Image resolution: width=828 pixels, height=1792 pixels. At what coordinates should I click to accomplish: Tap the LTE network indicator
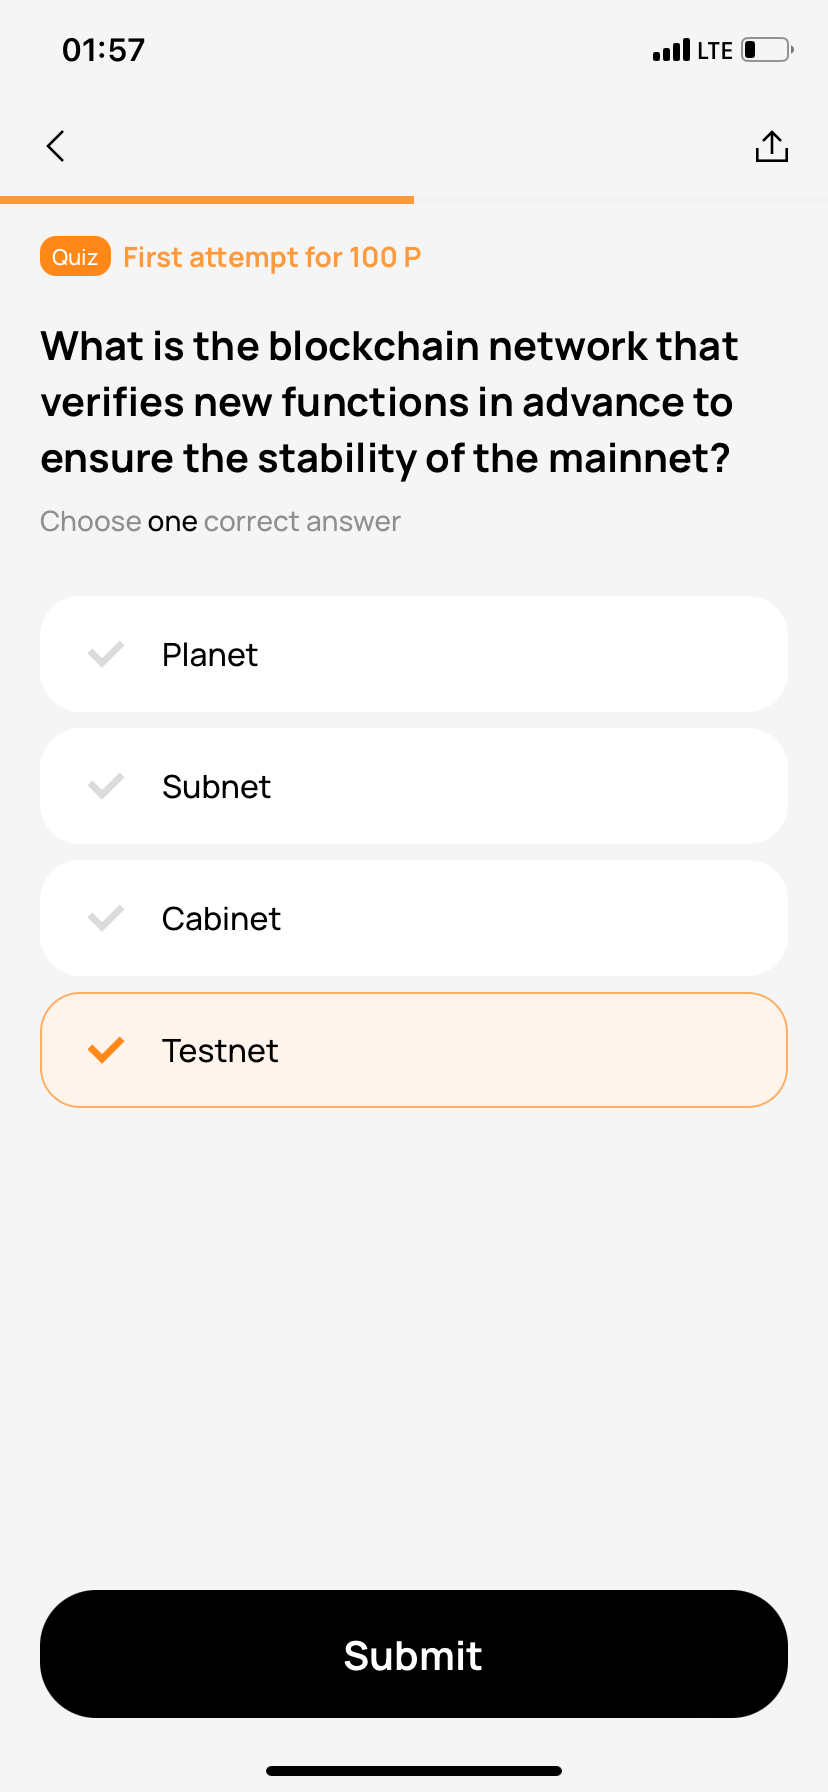[x=715, y=51]
